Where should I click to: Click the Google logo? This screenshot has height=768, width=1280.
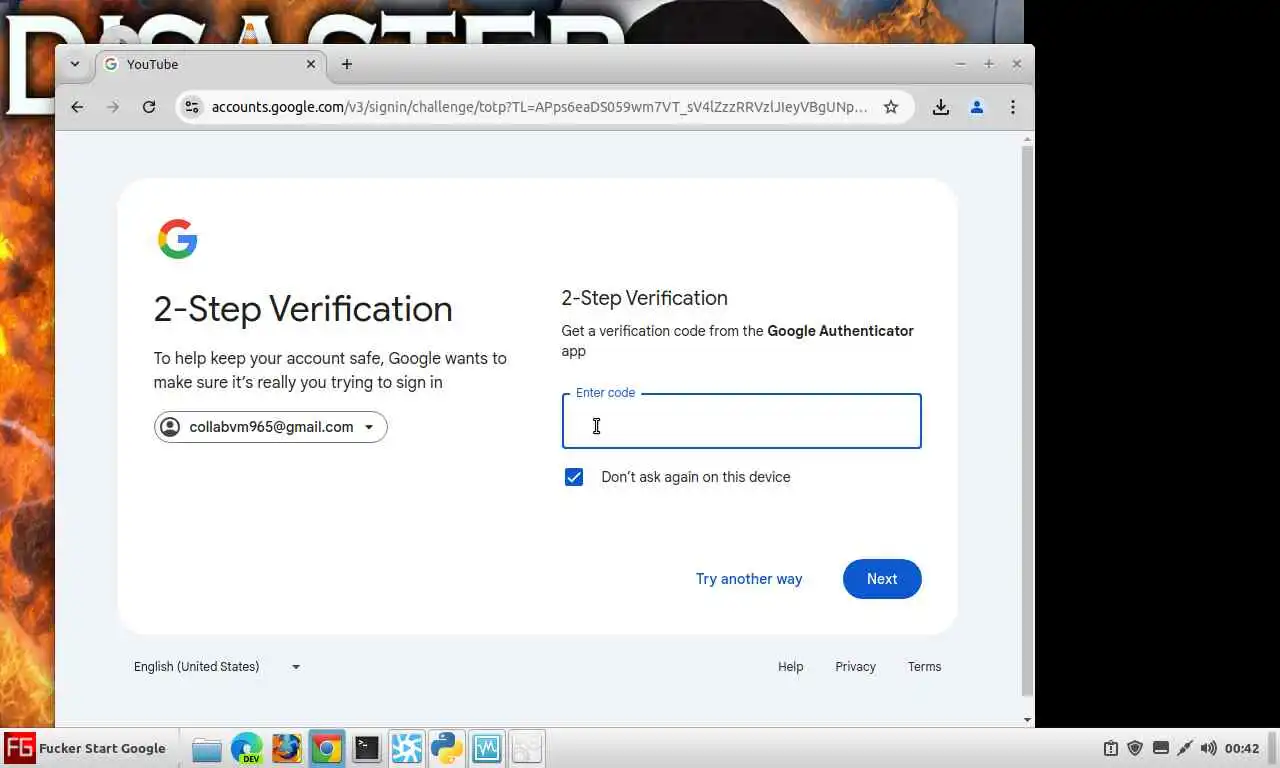pyautogui.click(x=178, y=239)
